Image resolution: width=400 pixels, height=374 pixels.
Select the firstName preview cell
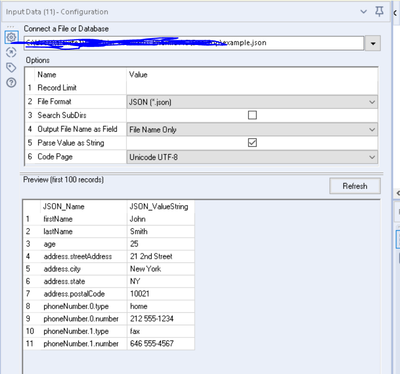click(x=84, y=219)
